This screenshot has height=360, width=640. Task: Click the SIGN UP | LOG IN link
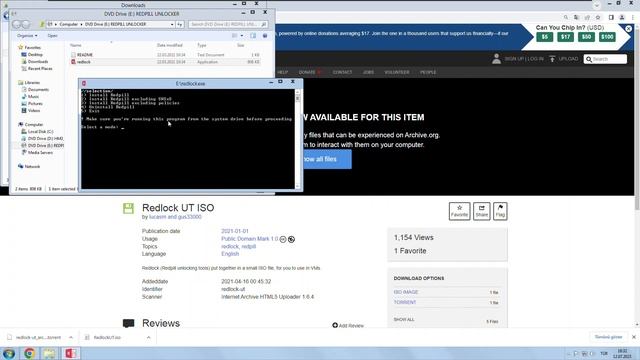pyautogui.click(x=524, y=59)
